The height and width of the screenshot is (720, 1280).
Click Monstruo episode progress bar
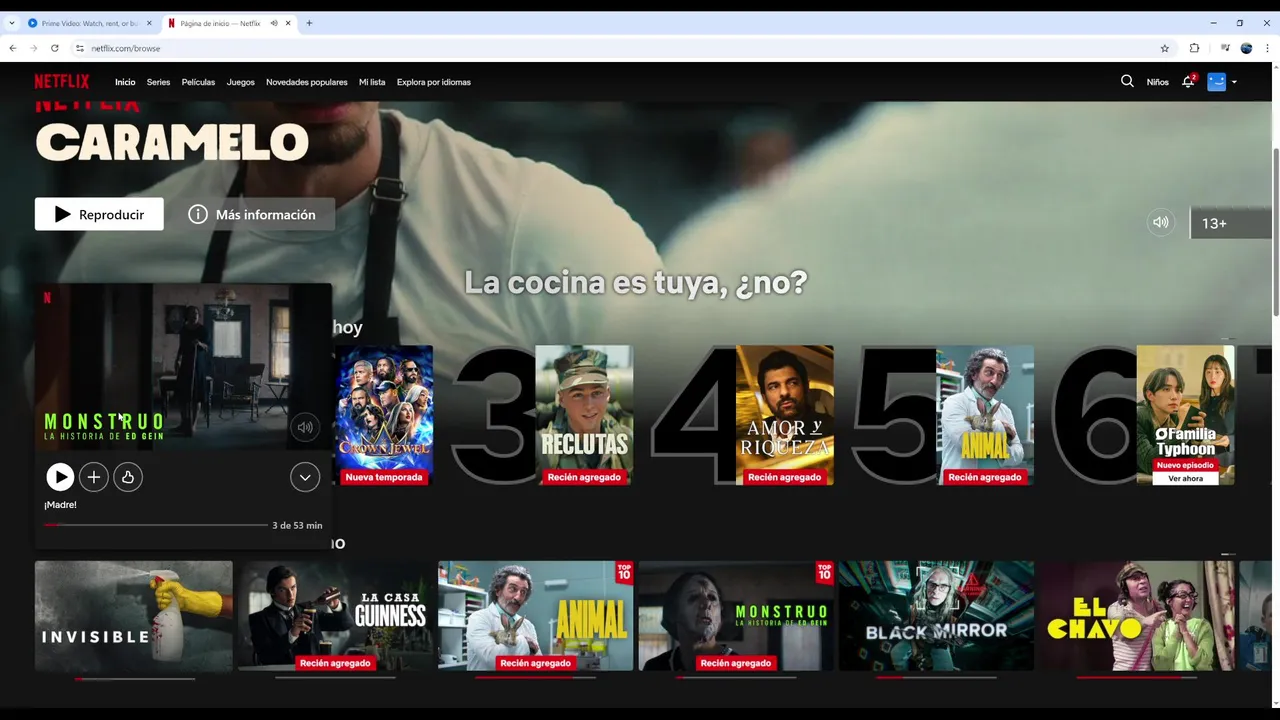pyautogui.click(x=156, y=525)
